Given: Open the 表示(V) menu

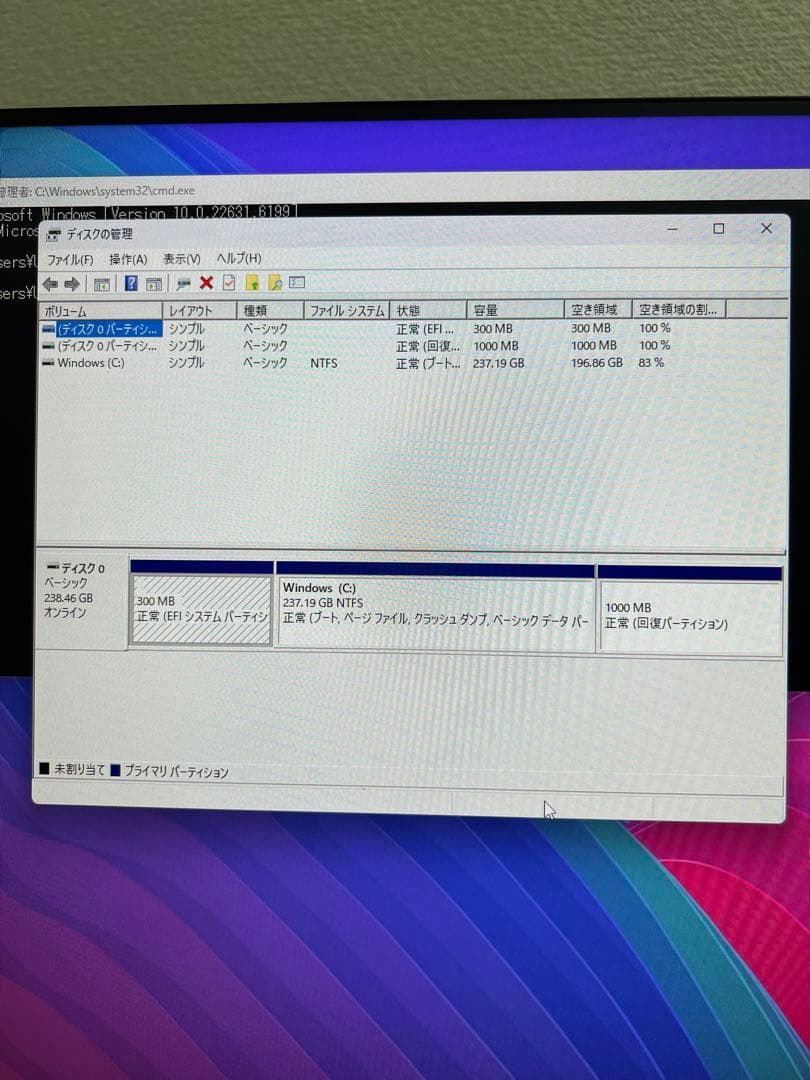Looking at the screenshot, I should point(182,258).
